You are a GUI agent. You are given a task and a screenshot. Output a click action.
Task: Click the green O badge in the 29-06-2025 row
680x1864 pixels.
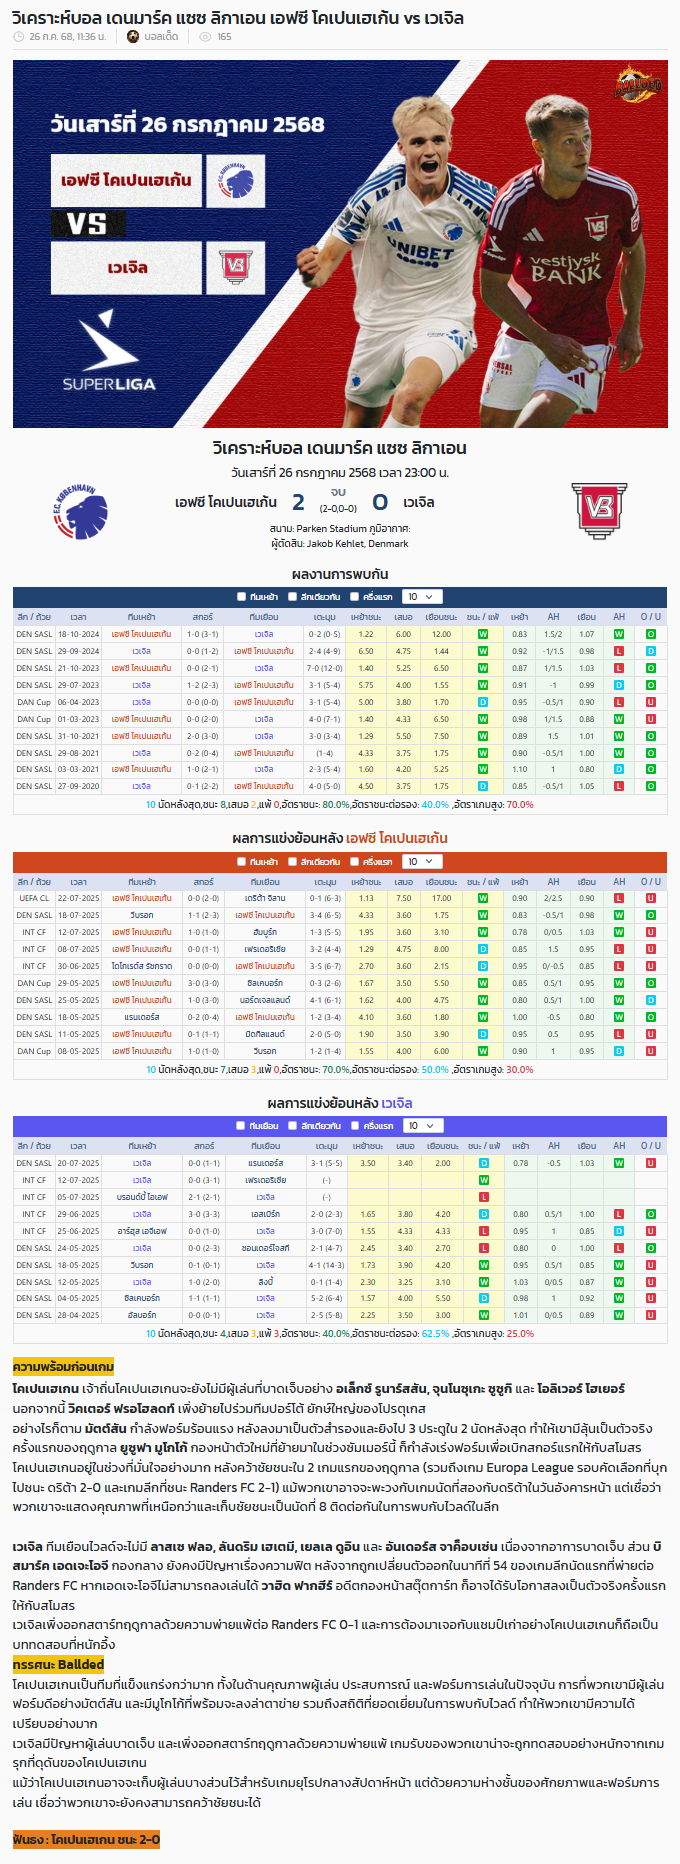coord(651,1214)
